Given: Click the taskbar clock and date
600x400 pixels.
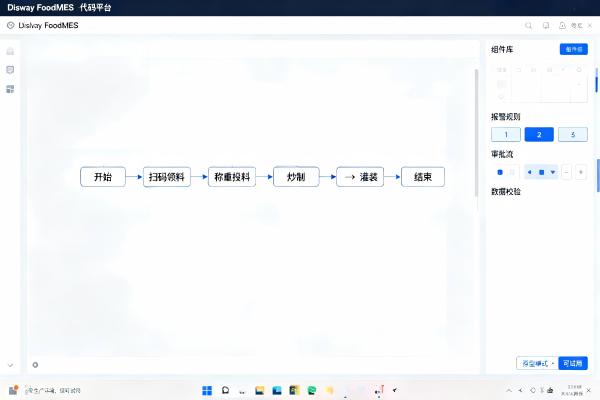Looking at the screenshot, I should pyautogui.click(x=573, y=390).
